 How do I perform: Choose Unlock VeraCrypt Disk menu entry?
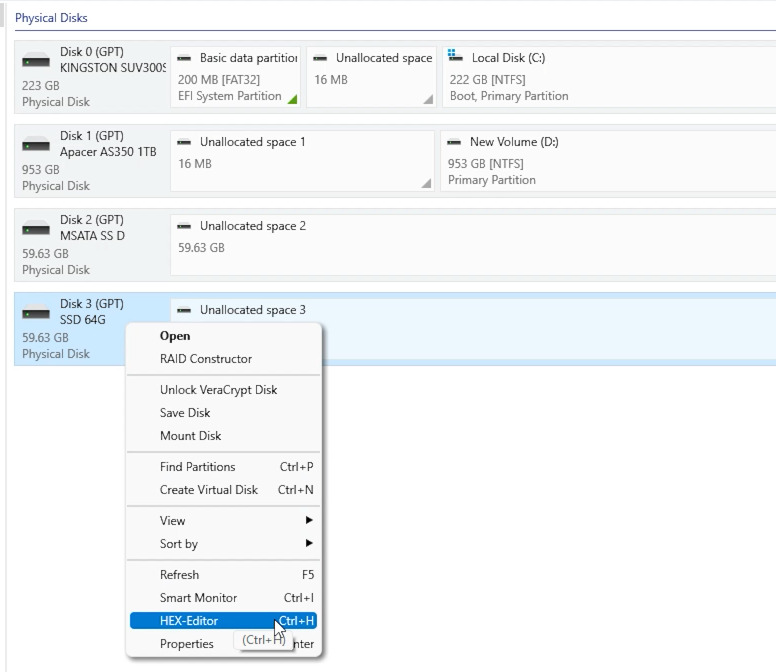coord(224,390)
